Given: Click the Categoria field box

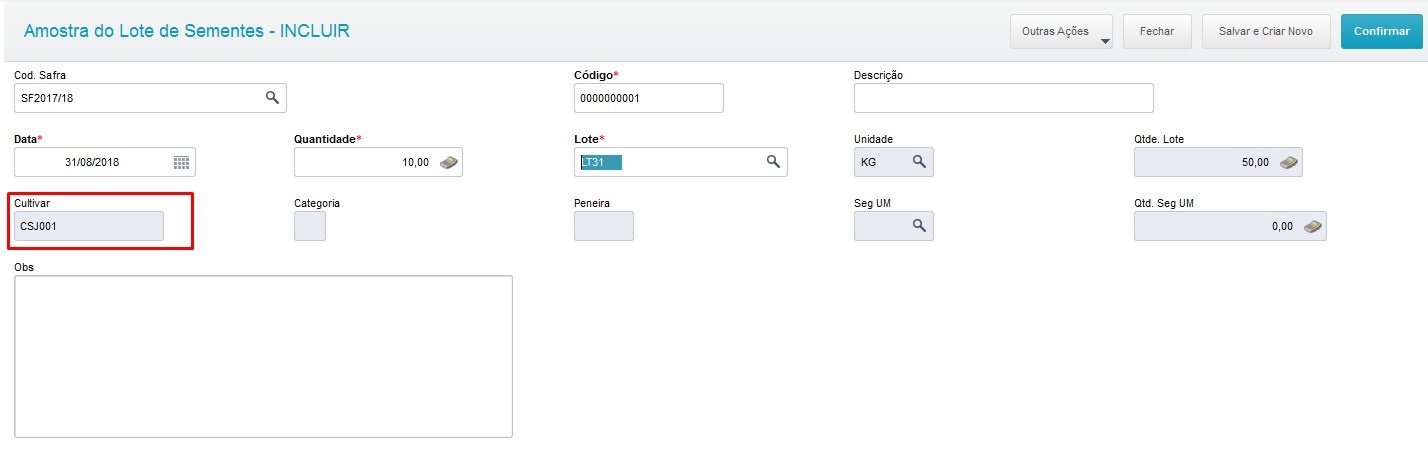Looking at the screenshot, I should (x=310, y=226).
